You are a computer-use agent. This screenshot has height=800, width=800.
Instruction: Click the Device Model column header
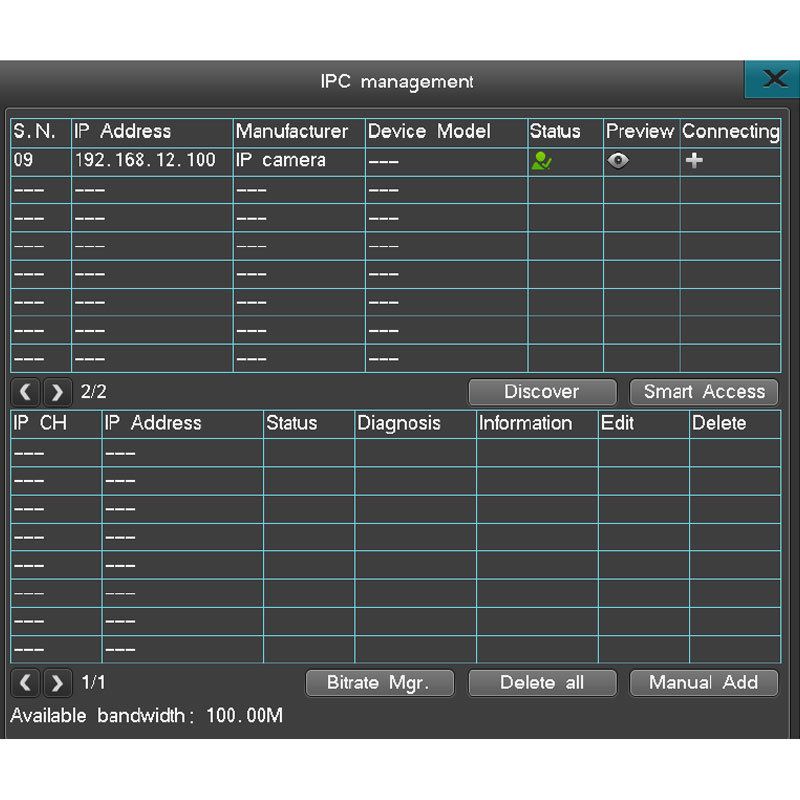[446, 133]
